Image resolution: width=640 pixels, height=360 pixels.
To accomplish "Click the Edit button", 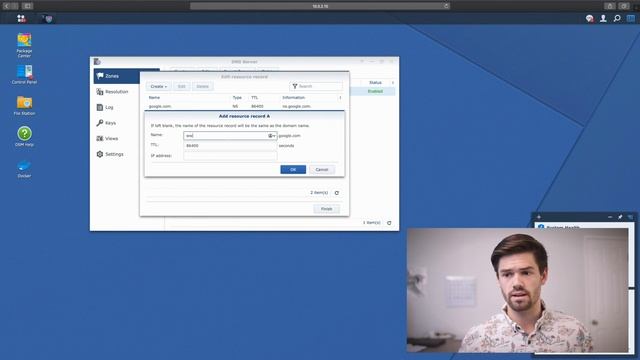I will click(x=182, y=87).
